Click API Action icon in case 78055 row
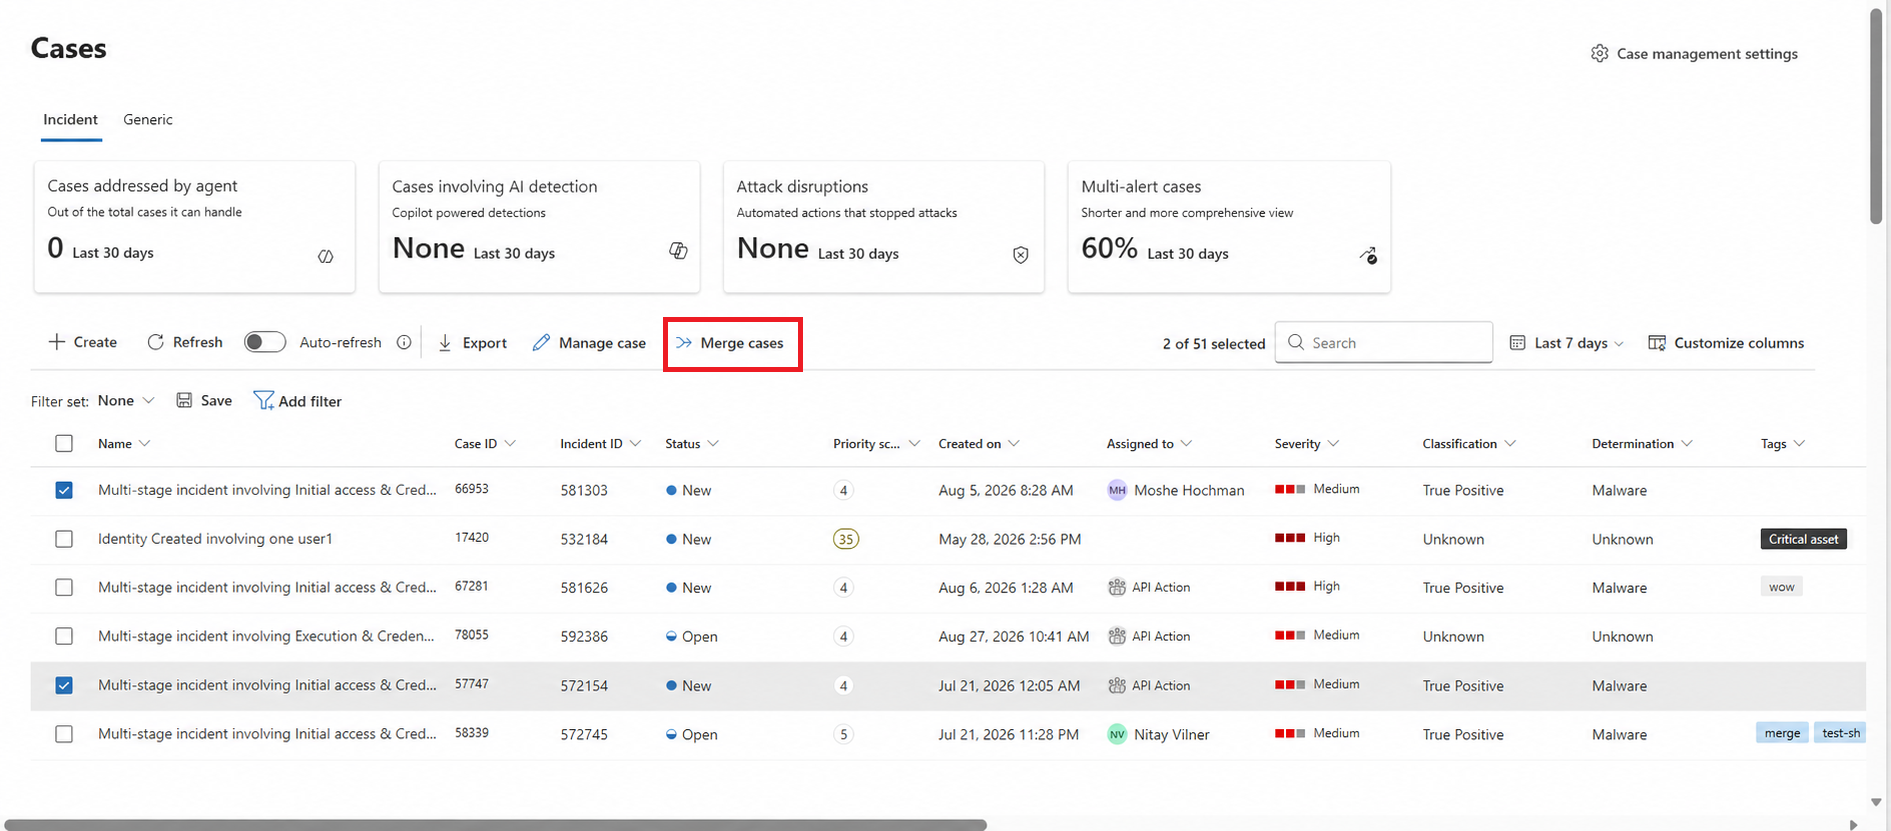The width and height of the screenshot is (1891, 831). (1117, 636)
